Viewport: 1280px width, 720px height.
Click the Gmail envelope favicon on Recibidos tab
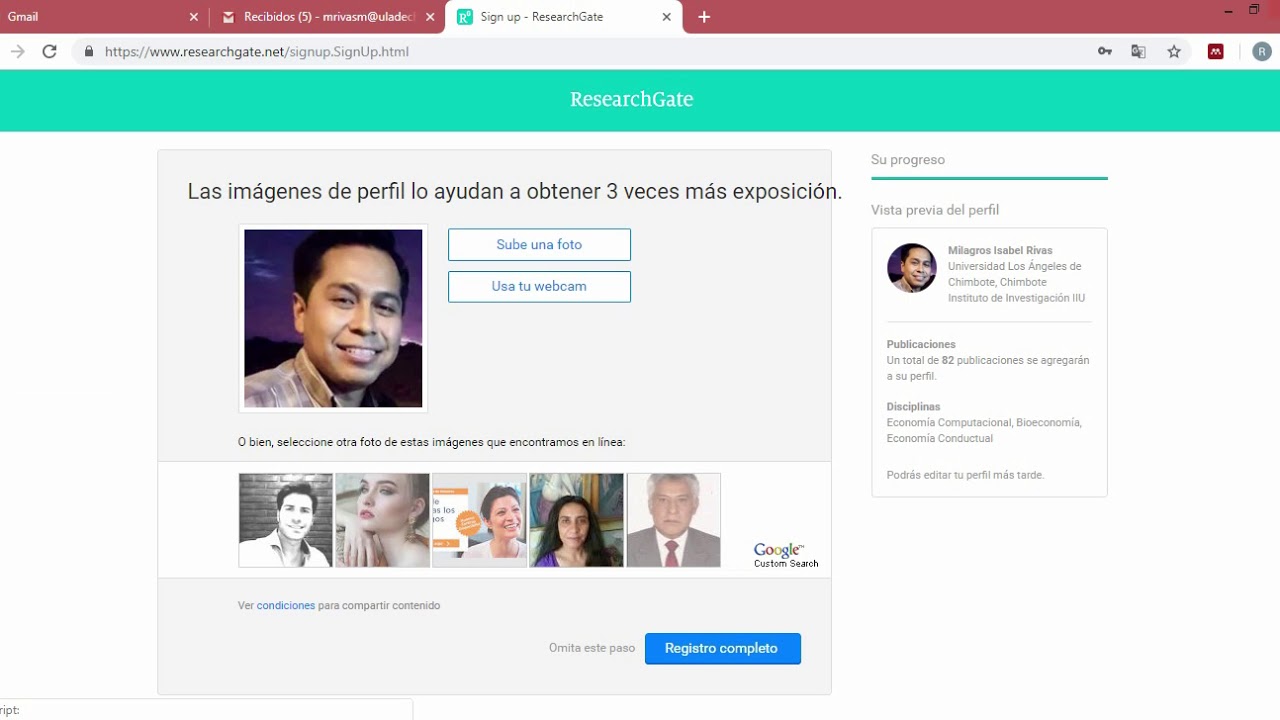[x=228, y=17]
